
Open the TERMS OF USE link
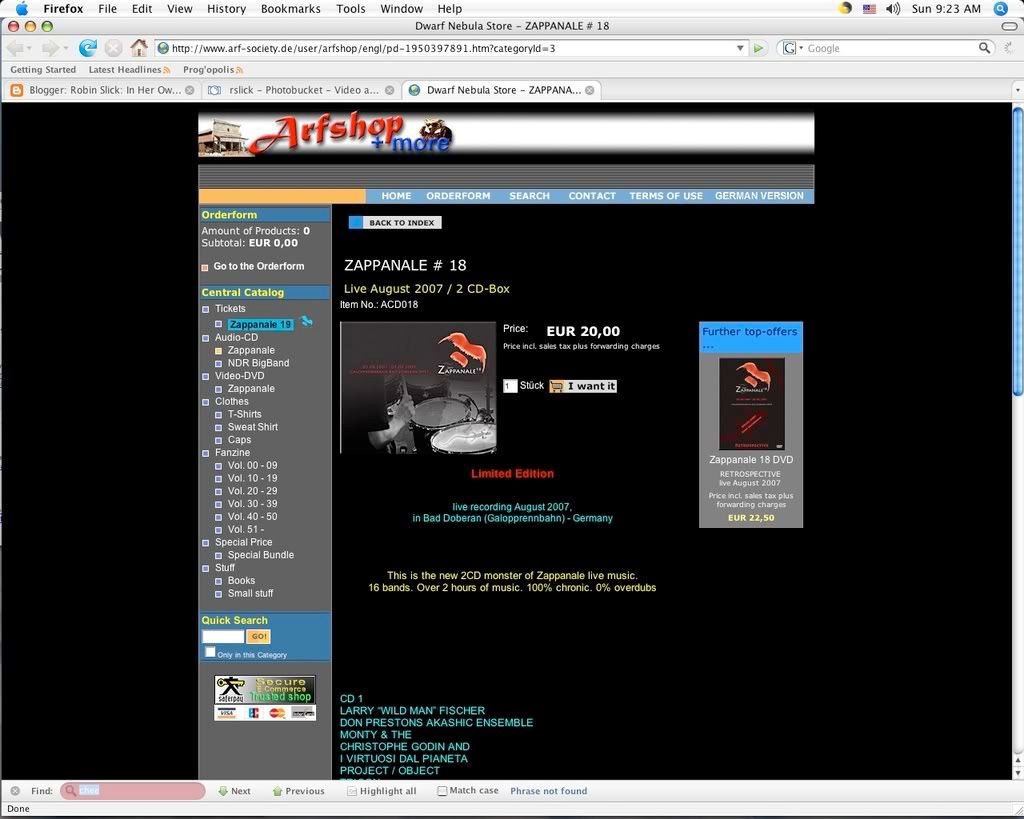[666, 196]
